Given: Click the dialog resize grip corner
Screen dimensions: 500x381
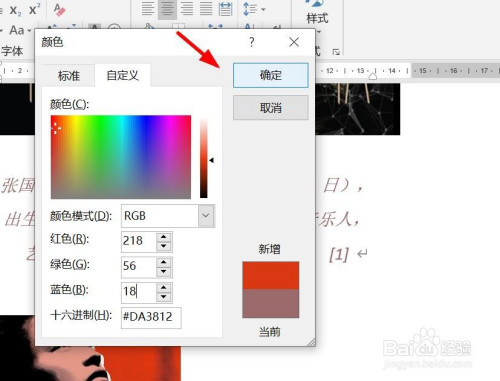Looking at the screenshot, I should pyautogui.click(x=311, y=342).
